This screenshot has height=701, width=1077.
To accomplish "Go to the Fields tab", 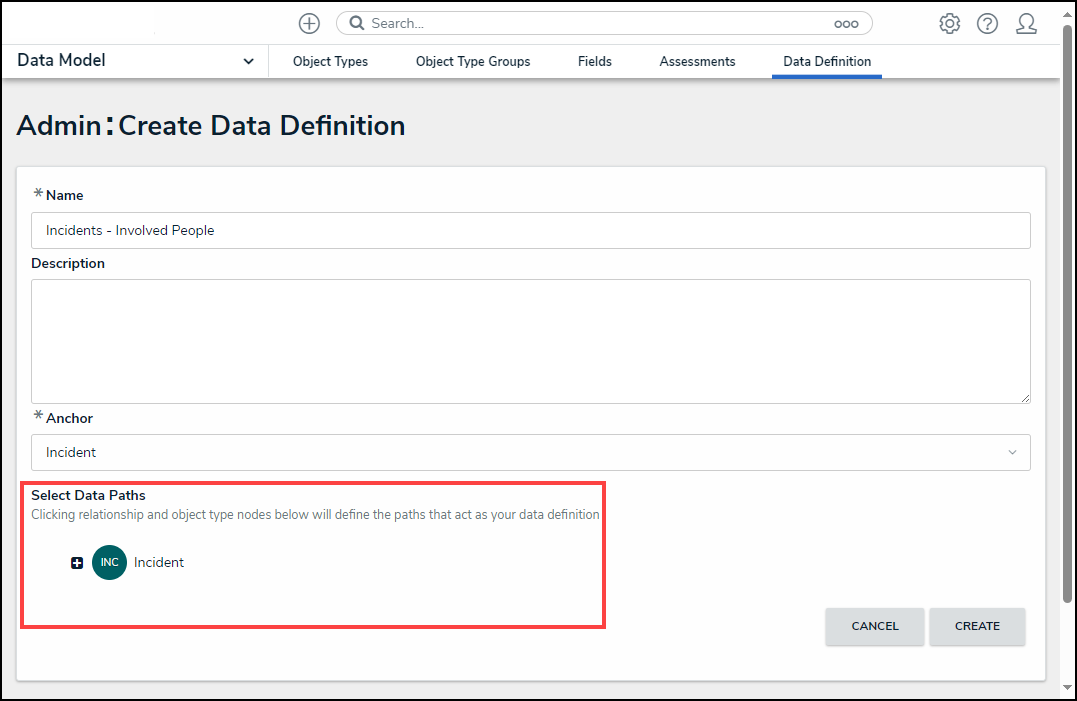I will (594, 62).
